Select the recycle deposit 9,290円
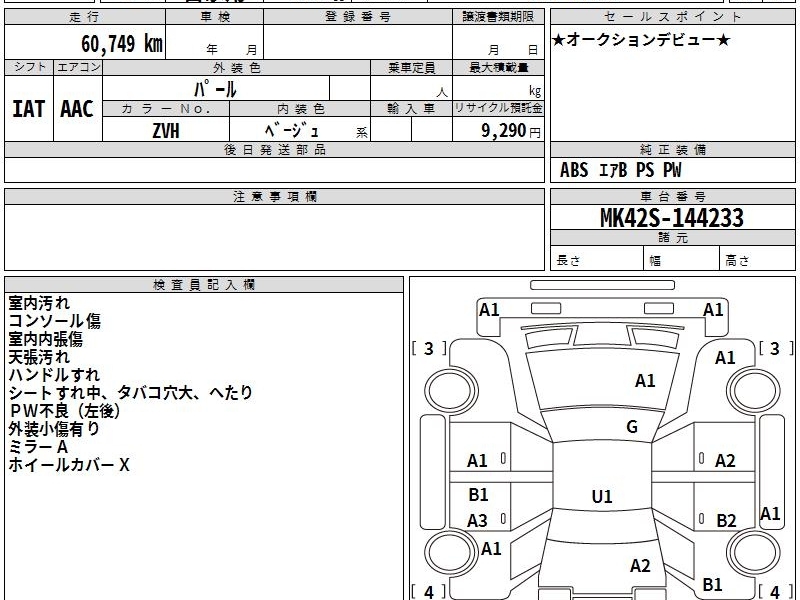The height and width of the screenshot is (600, 800). (511, 131)
